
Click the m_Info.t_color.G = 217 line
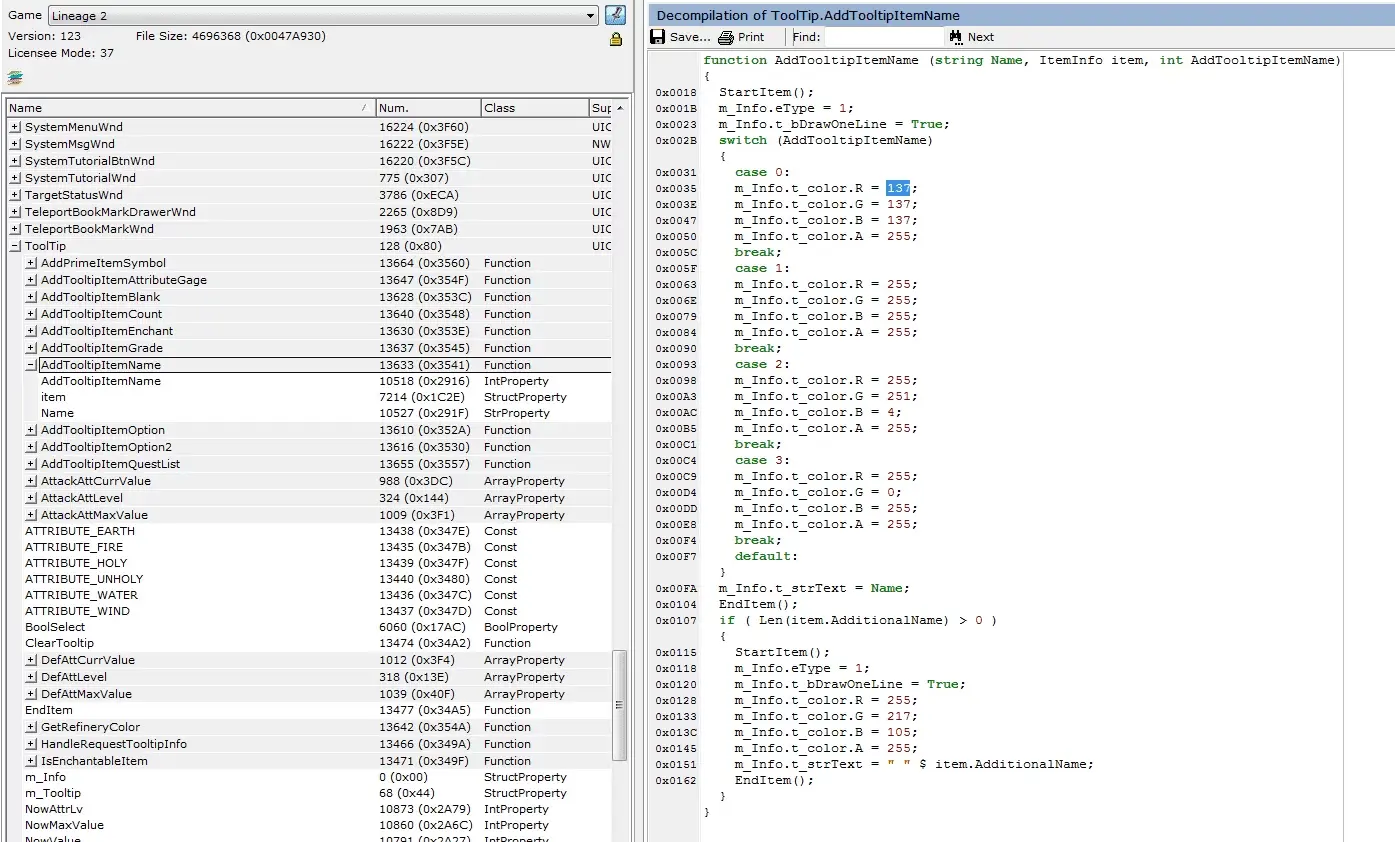(826, 716)
